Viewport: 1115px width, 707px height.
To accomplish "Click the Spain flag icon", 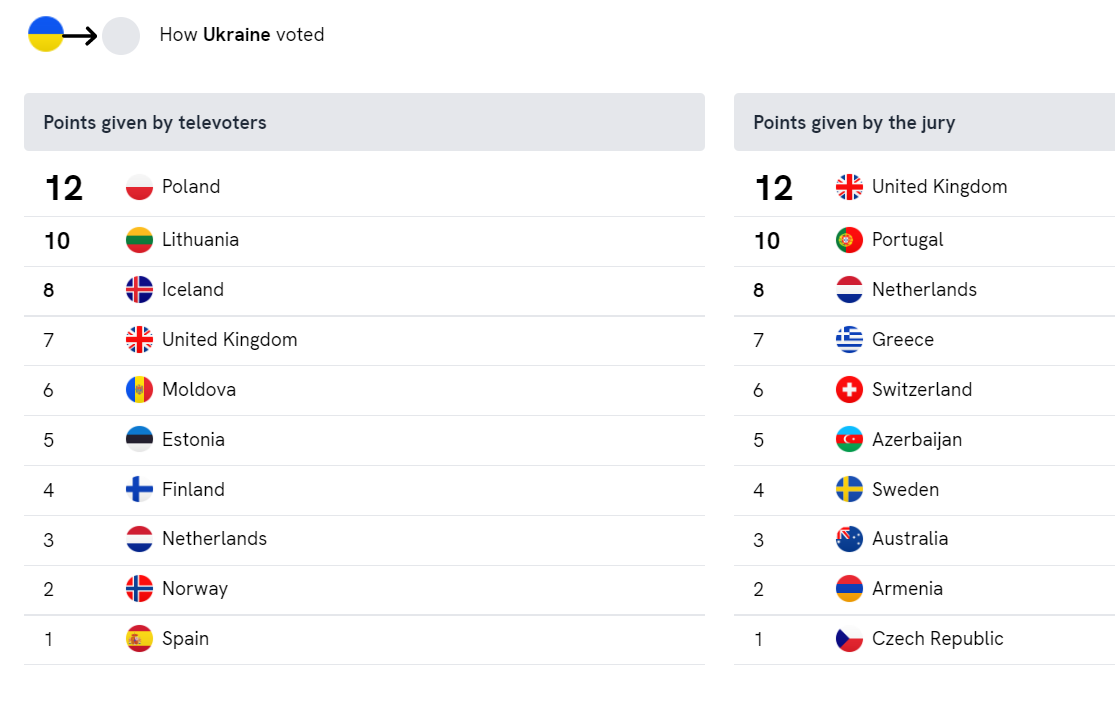I will point(139,639).
